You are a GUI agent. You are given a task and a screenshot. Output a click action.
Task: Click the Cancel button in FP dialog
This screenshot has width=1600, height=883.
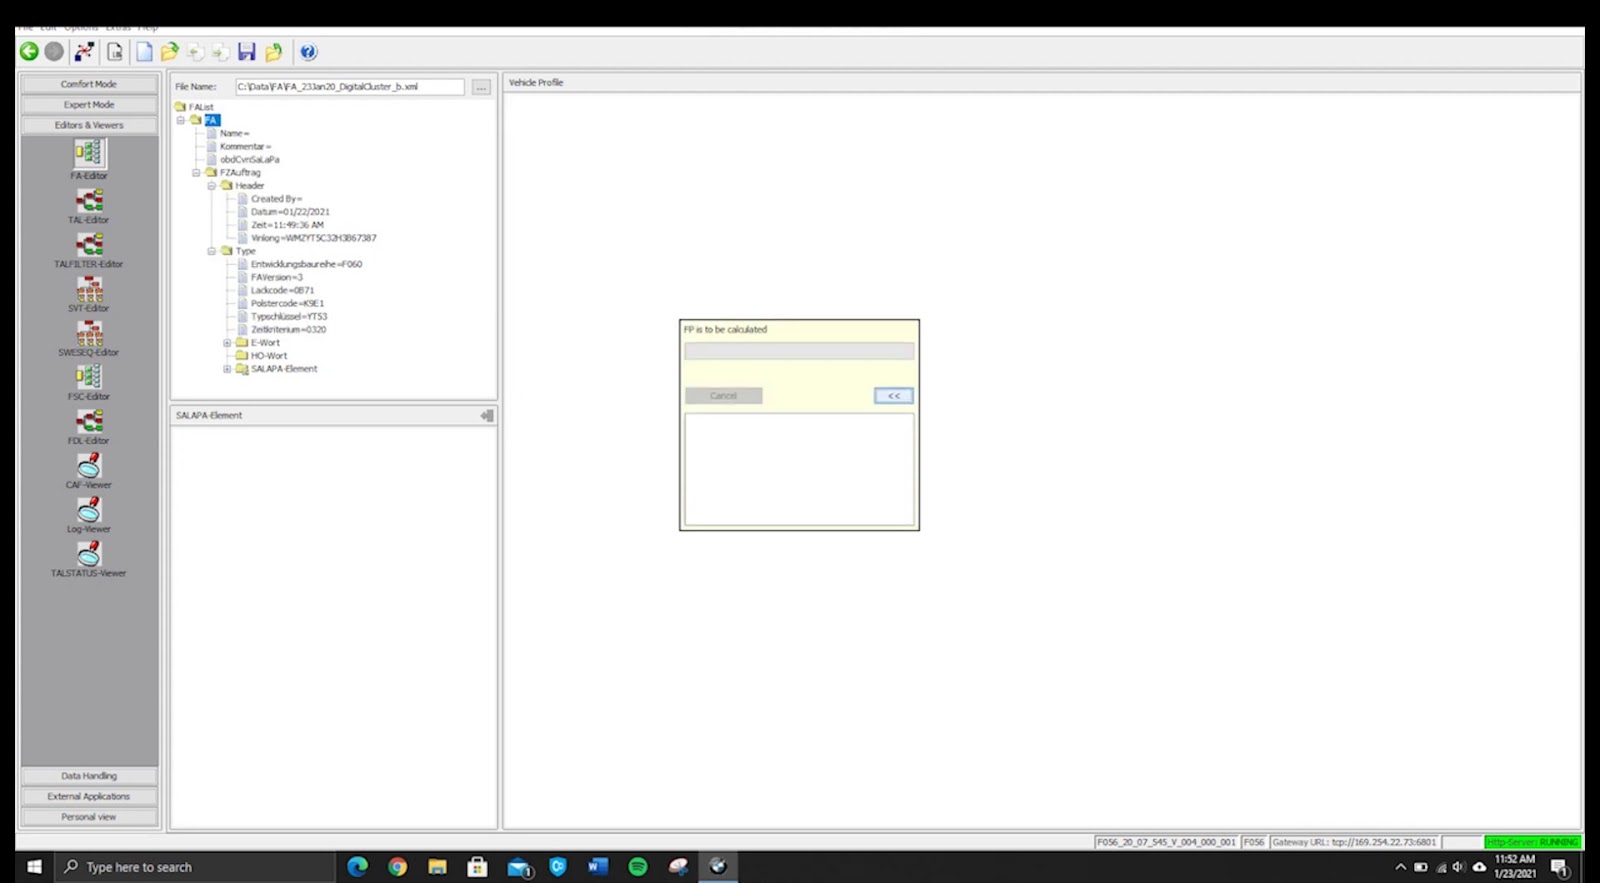pos(723,396)
